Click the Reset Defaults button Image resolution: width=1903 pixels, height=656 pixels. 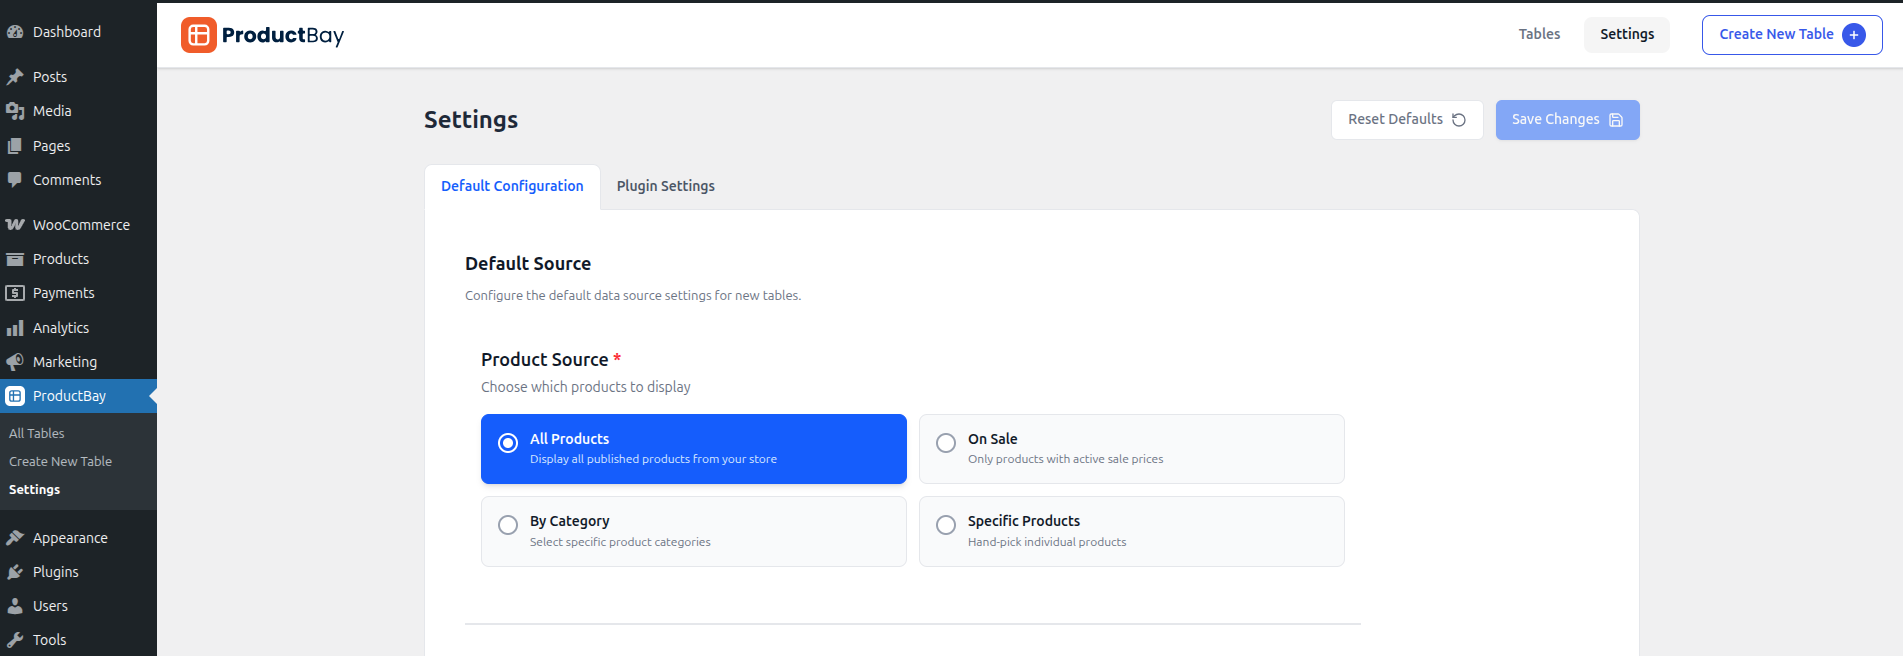(x=1407, y=120)
